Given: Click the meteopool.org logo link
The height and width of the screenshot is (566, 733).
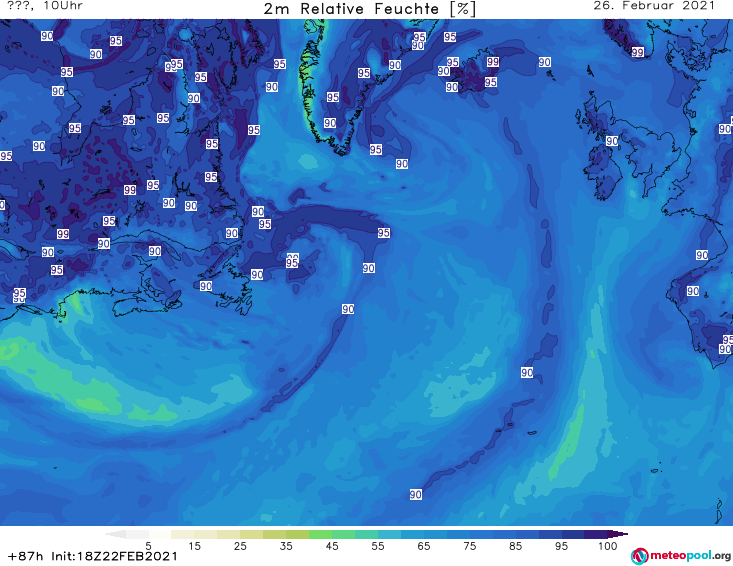Looking at the screenshot, I should [x=681, y=556].
